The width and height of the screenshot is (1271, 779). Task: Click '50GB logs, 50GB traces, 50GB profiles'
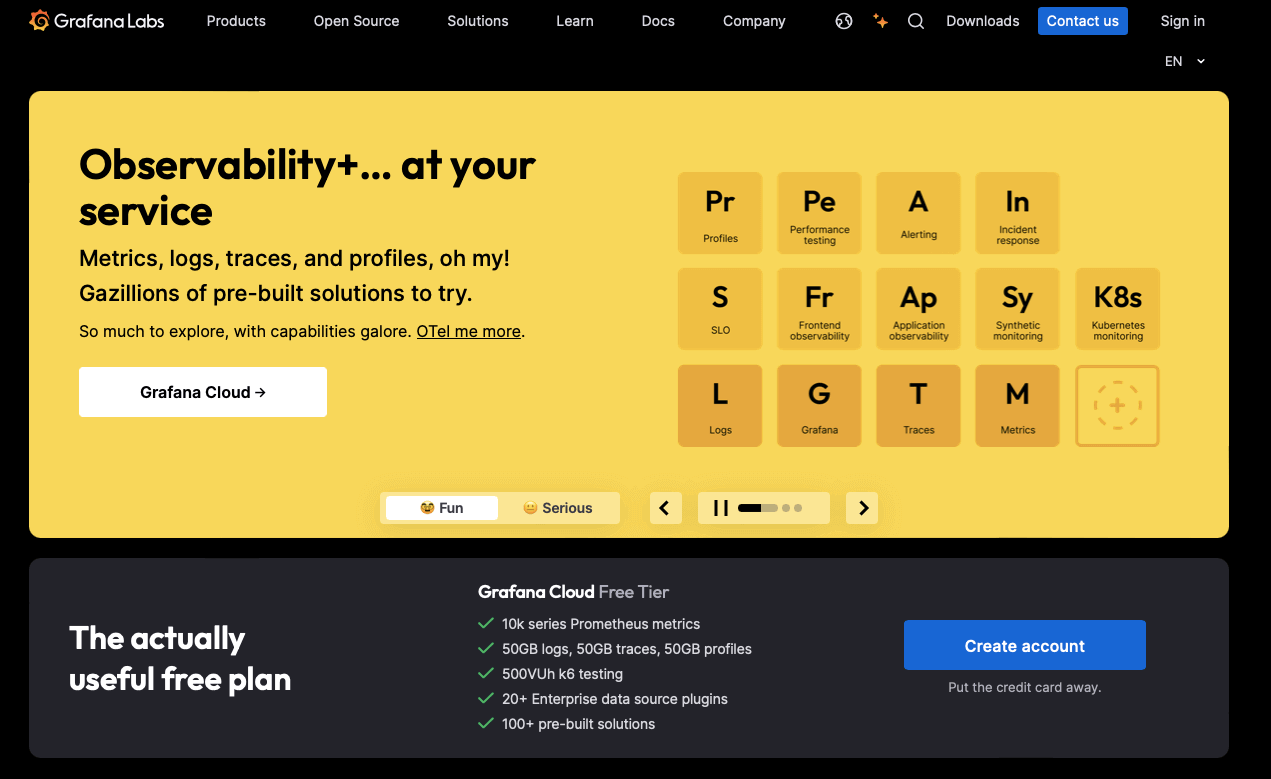pos(627,648)
